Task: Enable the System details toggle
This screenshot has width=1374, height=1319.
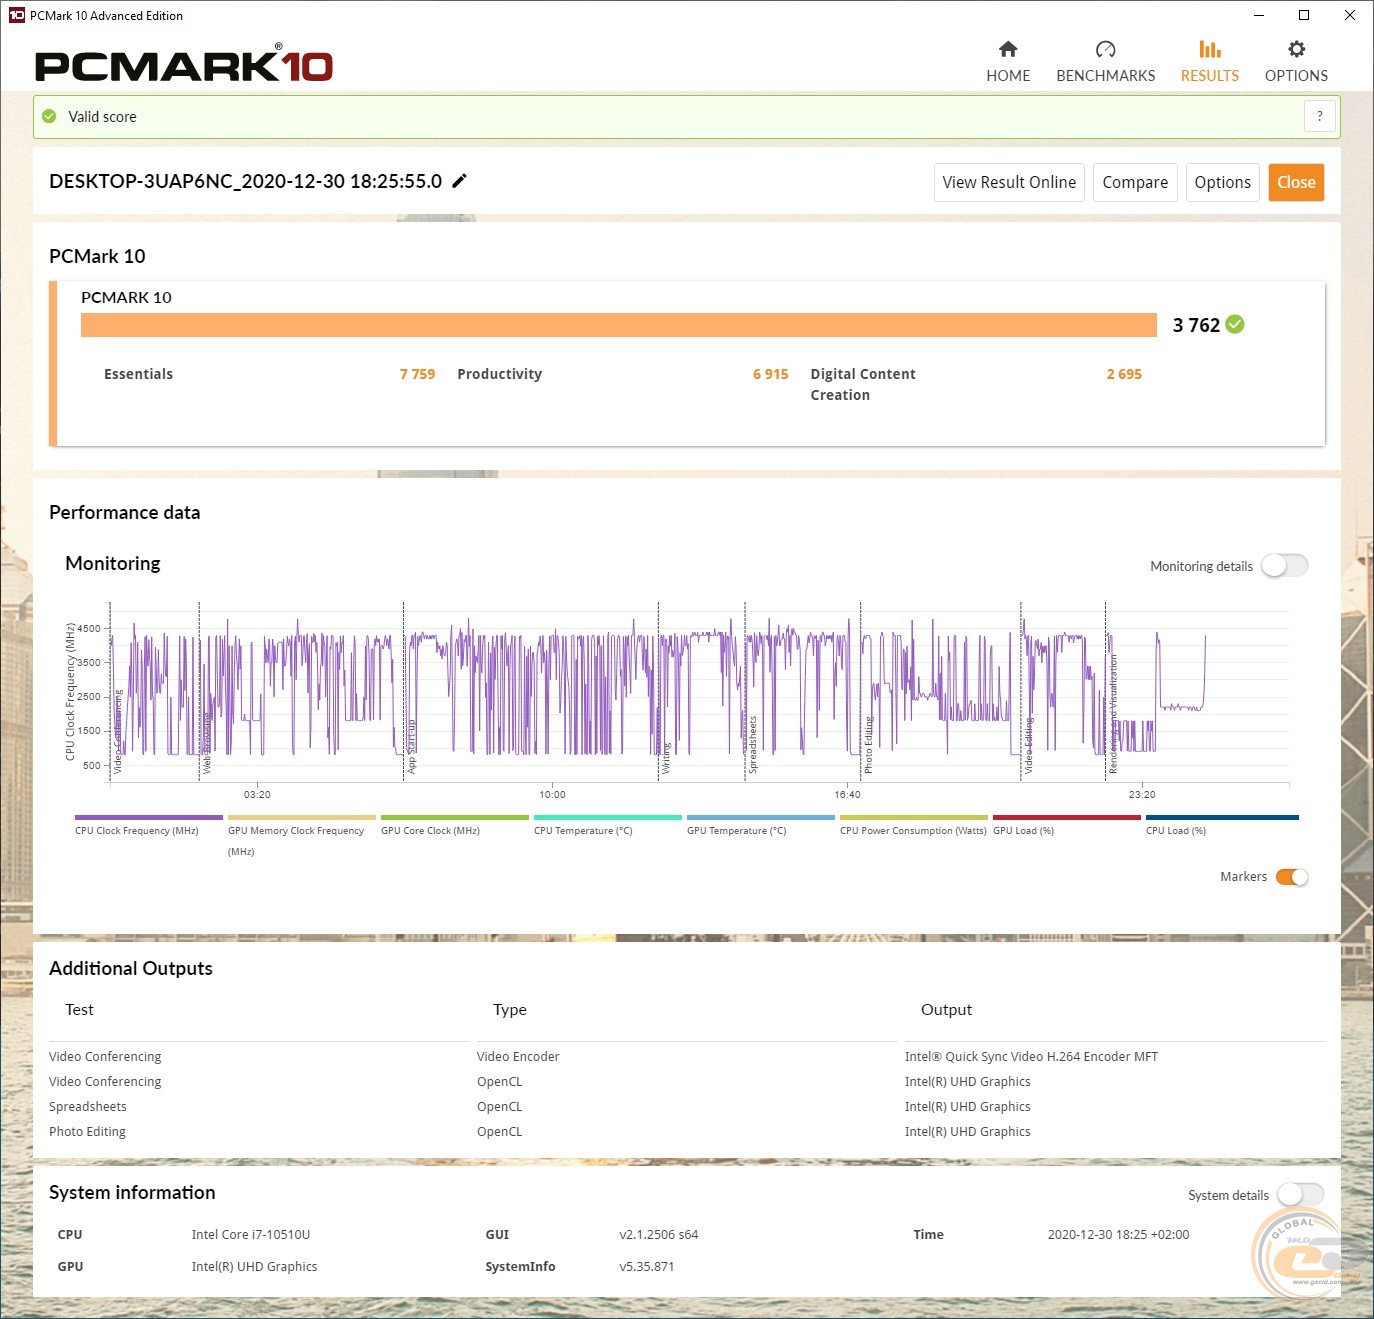Action: coord(1300,1195)
